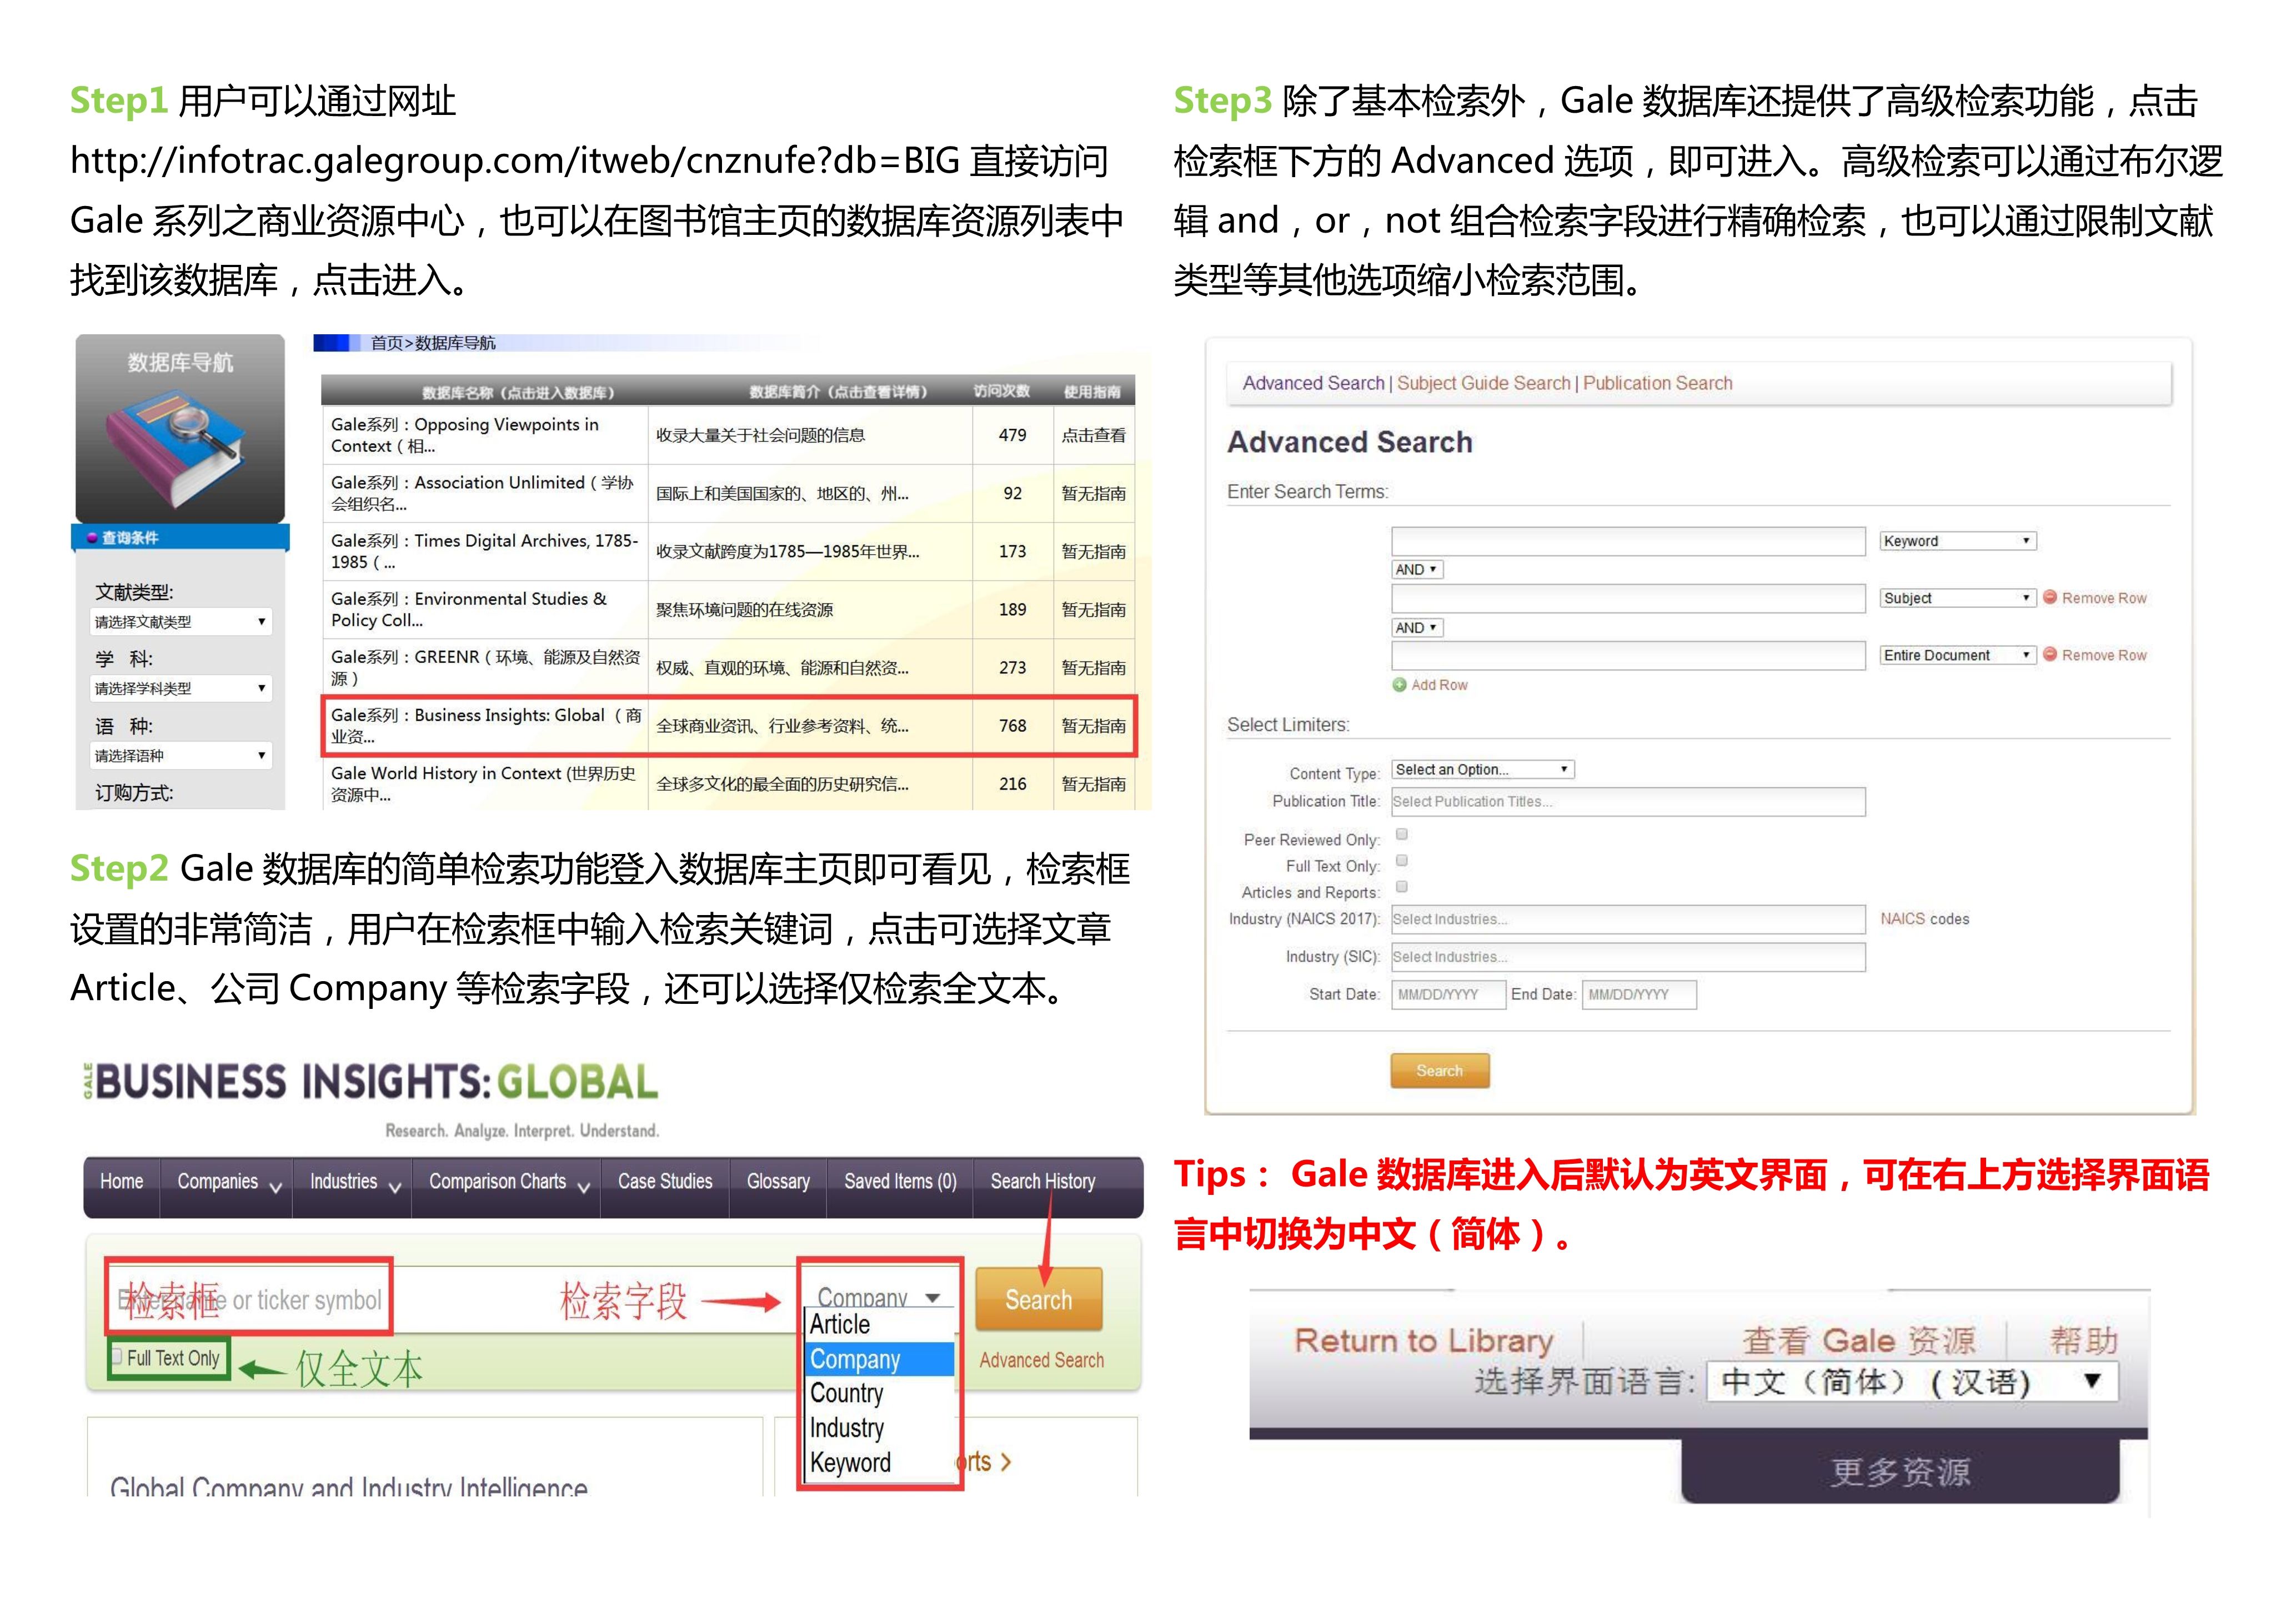The image size is (2296, 1623).
Task: Open the Keyword field dropdown
Action: pos(1957,541)
